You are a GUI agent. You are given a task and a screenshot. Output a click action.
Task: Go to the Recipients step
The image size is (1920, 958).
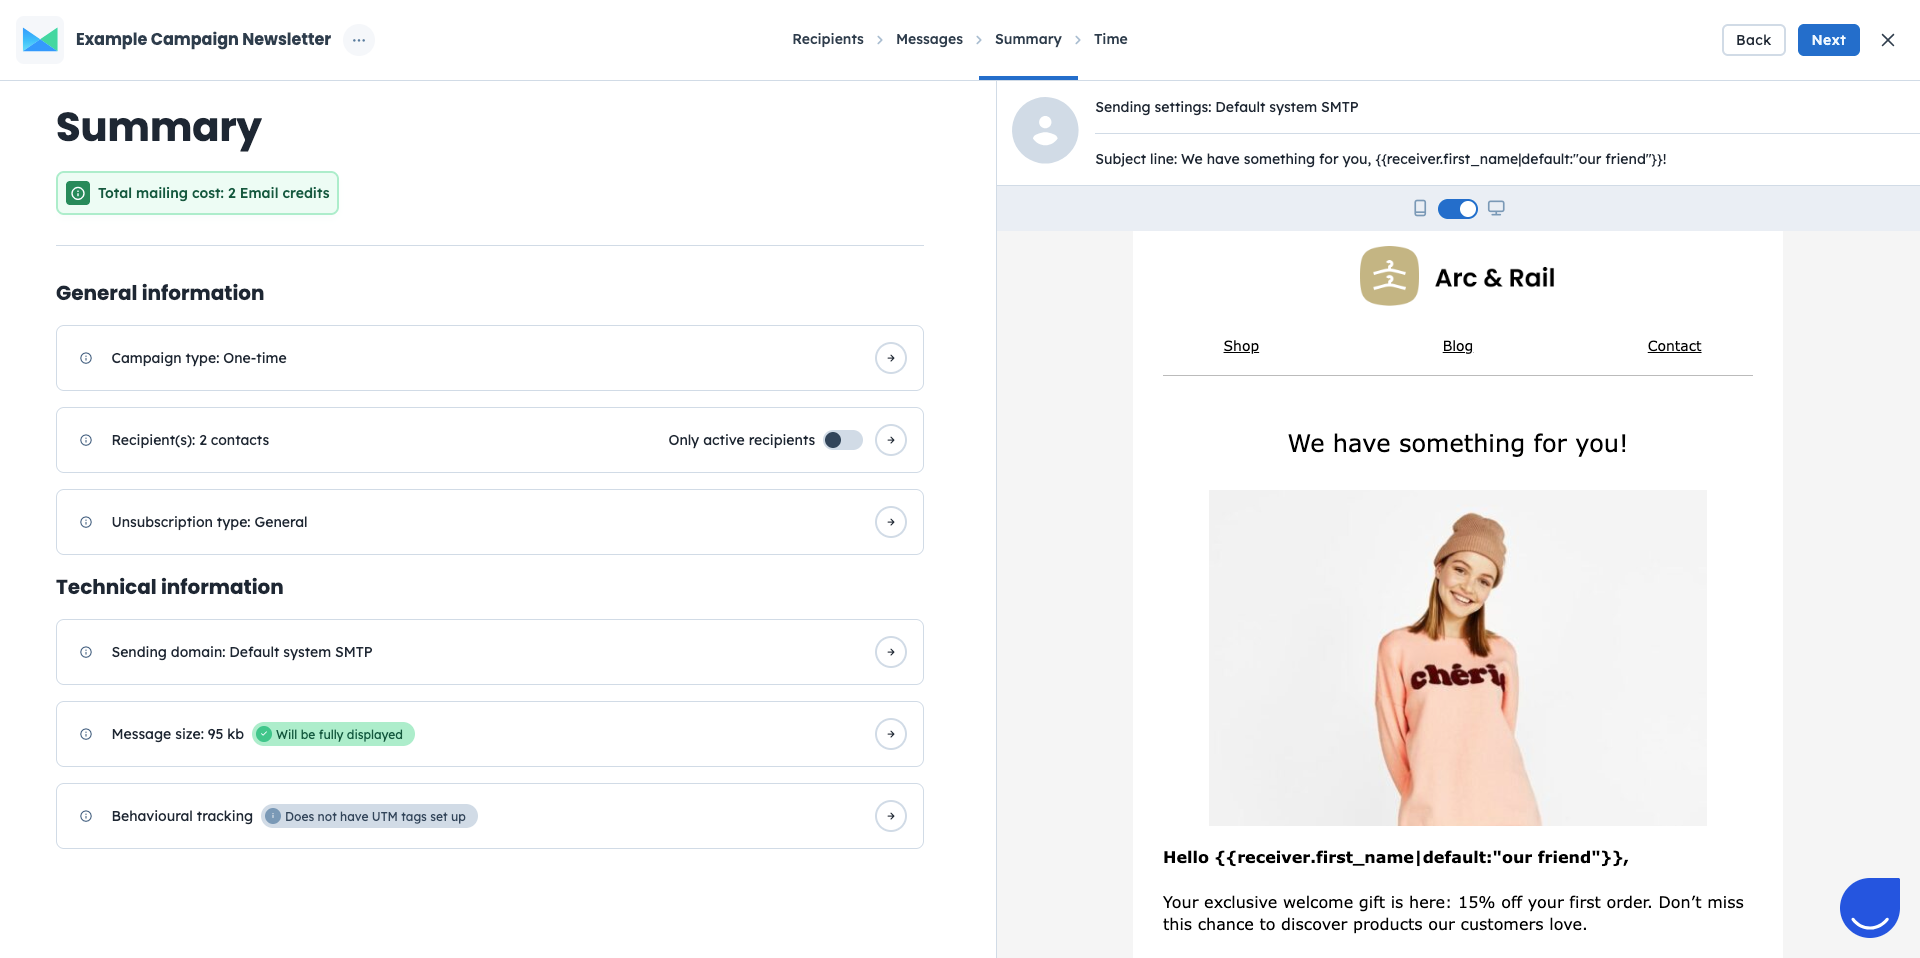pyautogui.click(x=828, y=39)
